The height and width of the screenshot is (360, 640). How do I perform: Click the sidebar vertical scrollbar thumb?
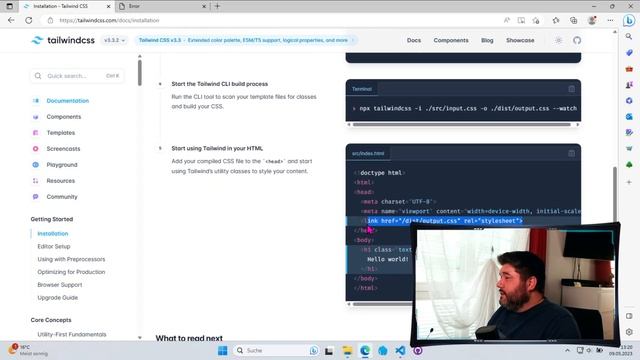click(x=140, y=73)
